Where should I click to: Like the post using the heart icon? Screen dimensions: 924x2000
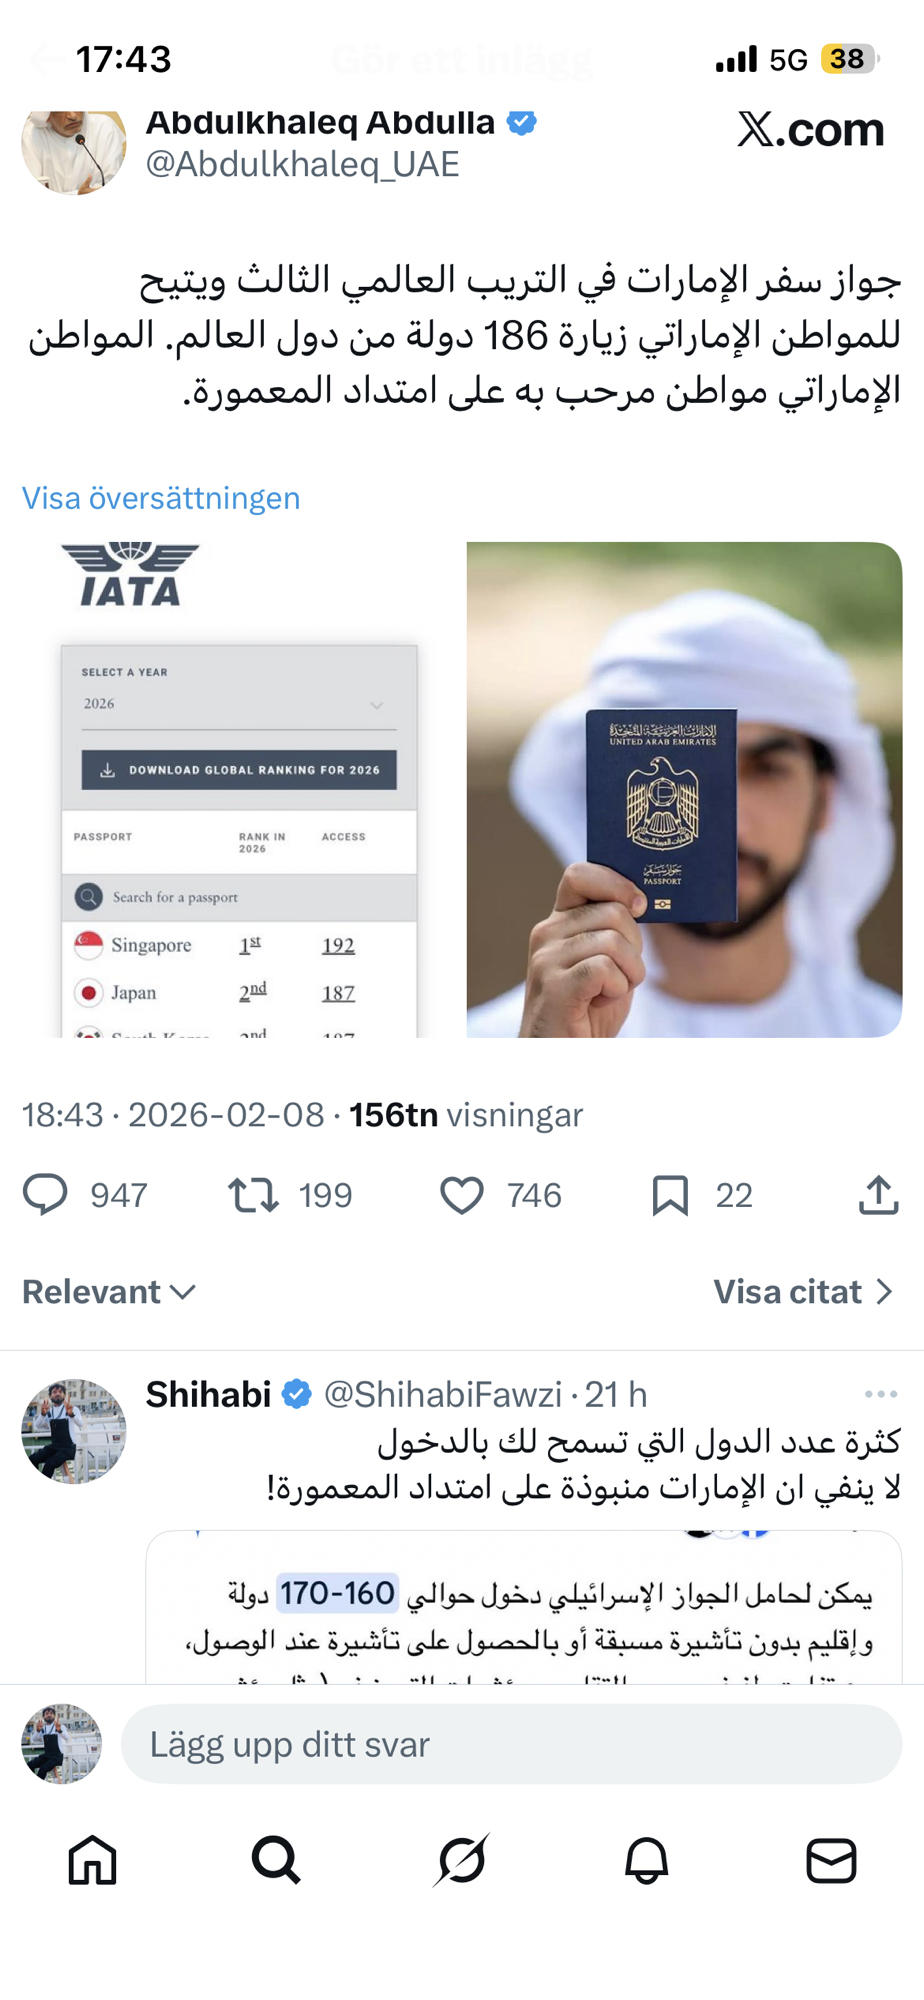point(462,1195)
